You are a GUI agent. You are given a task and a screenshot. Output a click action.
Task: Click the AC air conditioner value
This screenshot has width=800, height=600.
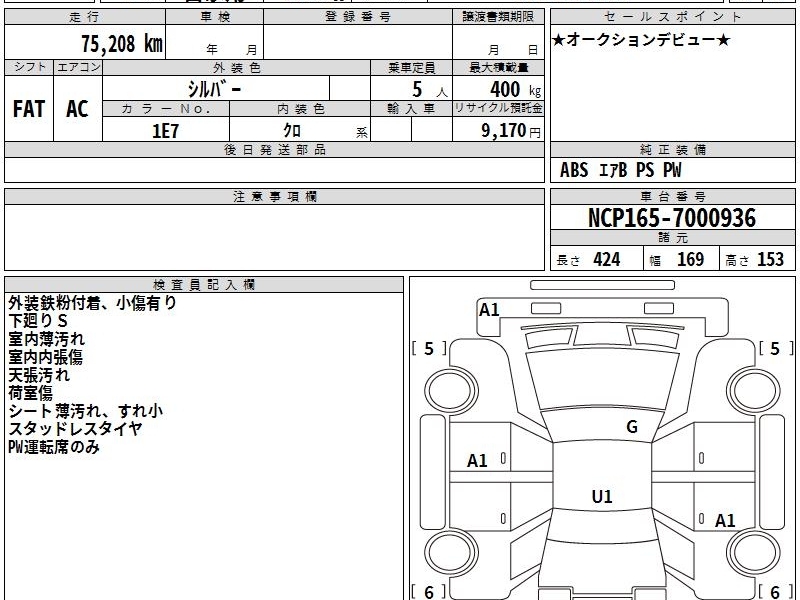[x=78, y=109]
